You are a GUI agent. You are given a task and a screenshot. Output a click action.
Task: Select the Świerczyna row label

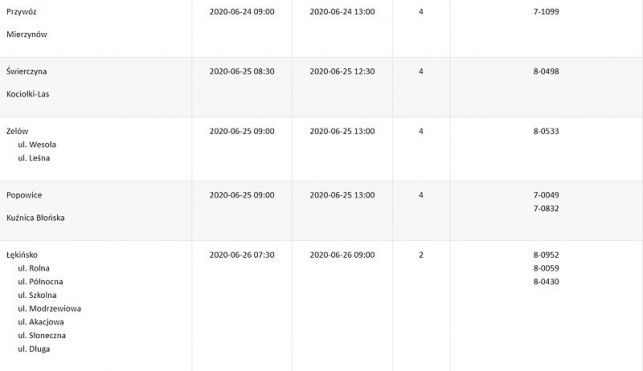[x=27, y=71]
